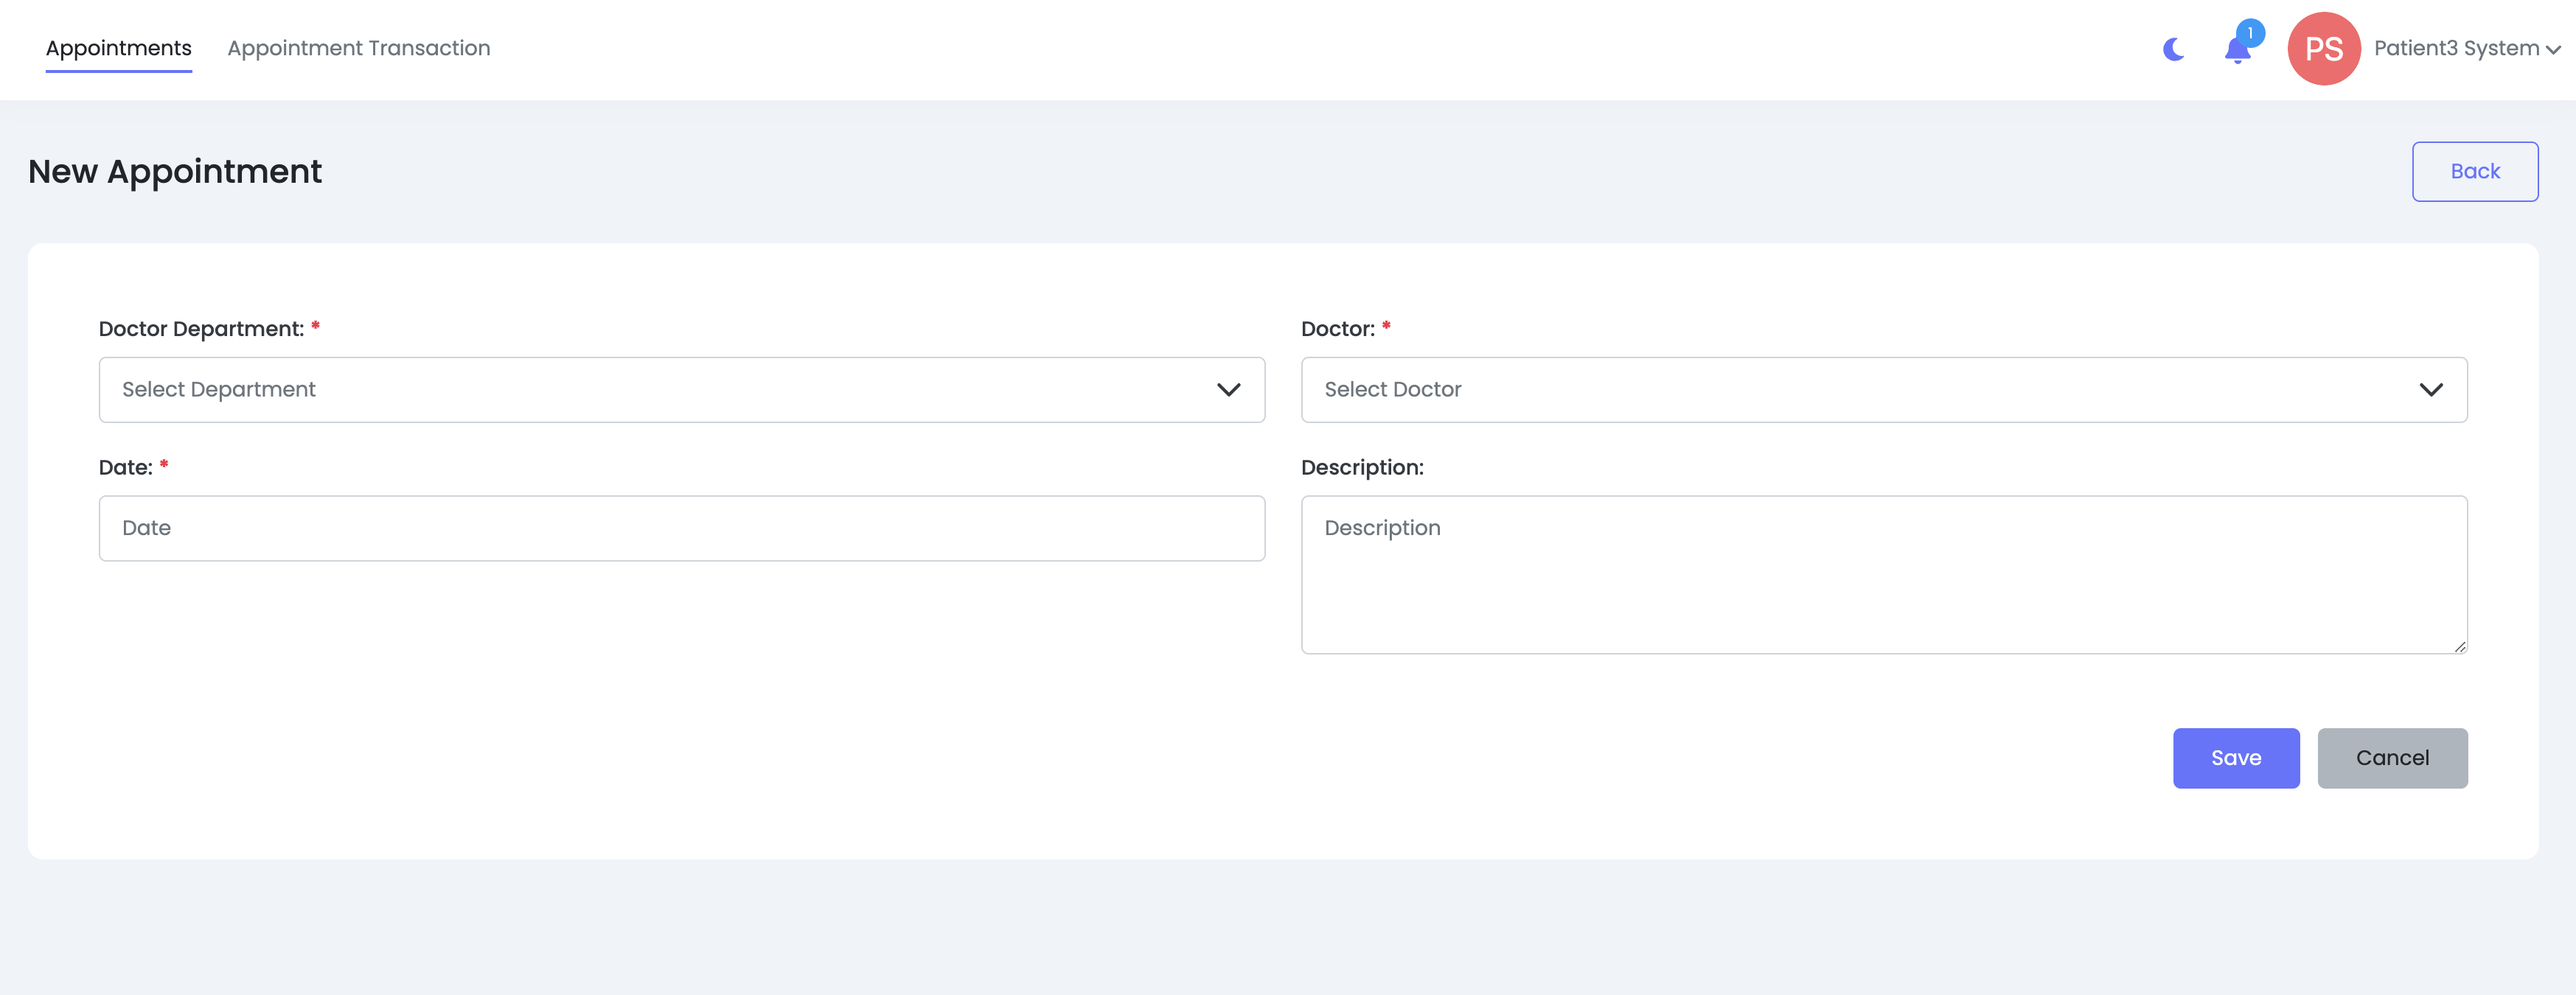Open the Select Doctor dropdown
Image resolution: width=2576 pixels, height=995 pixels.
1883,389
